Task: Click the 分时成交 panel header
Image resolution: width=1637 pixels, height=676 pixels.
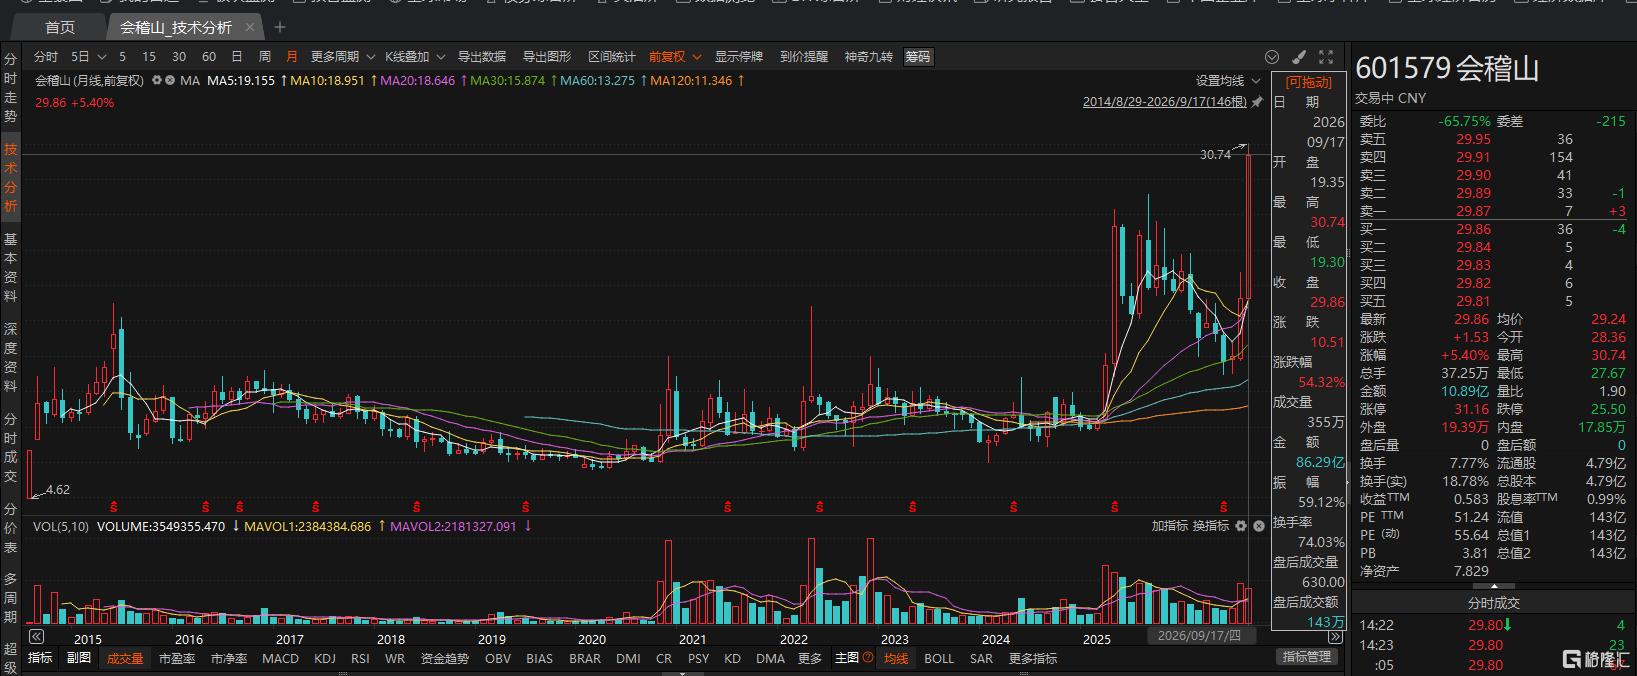Action: [x=1494, y=603]
